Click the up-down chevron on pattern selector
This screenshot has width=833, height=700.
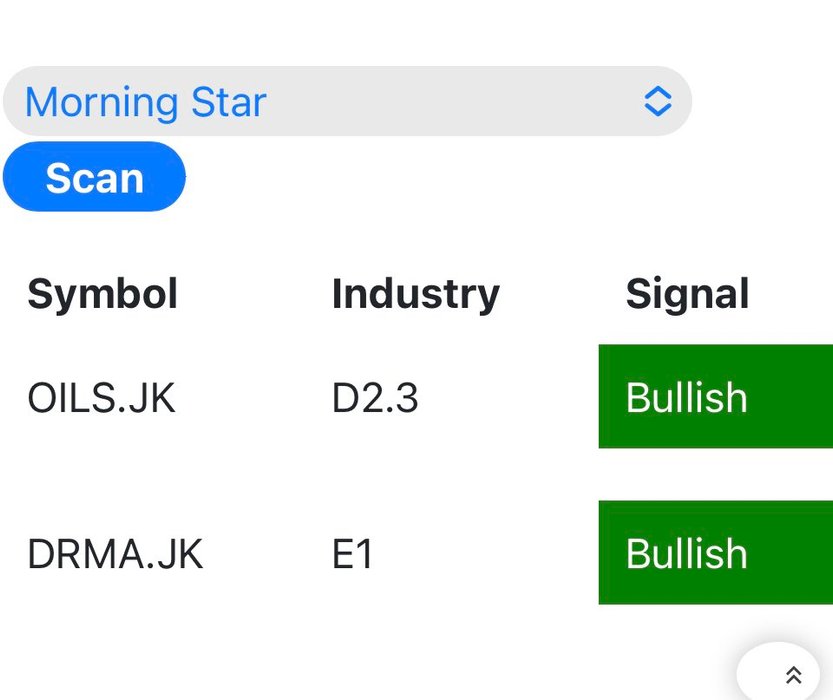pos(657,102)
